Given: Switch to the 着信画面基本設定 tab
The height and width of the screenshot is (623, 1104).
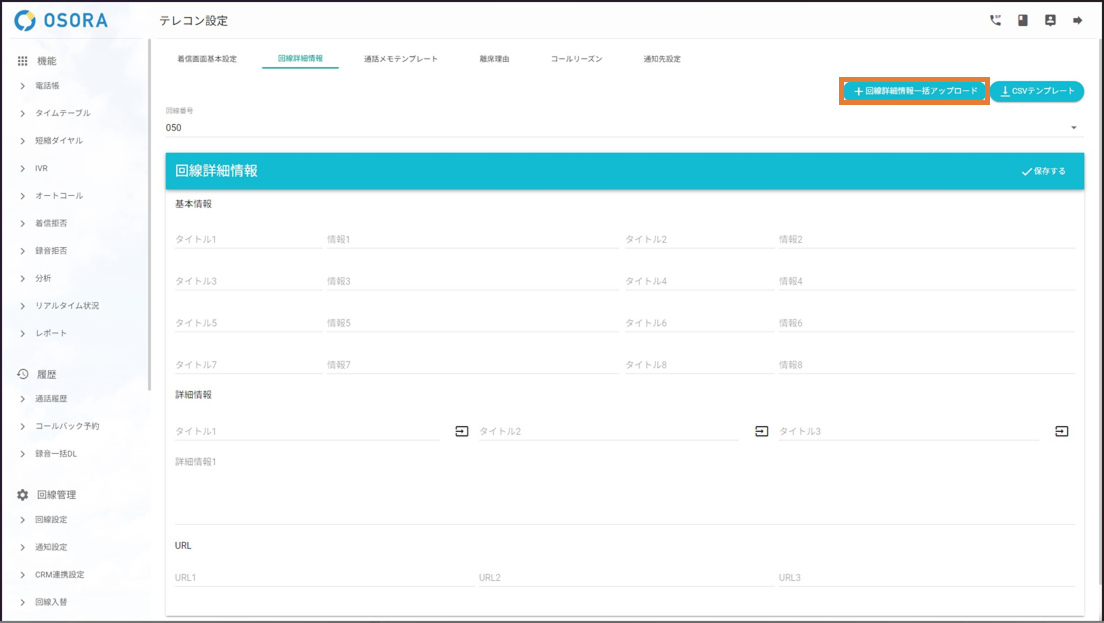Looking at the screenshot, I should pyautogui.click(x=207, y=59).
